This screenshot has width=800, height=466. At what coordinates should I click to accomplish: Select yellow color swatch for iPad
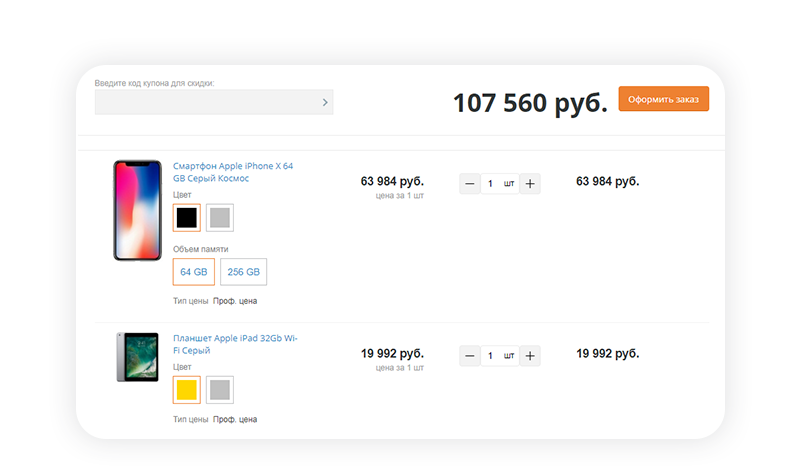[187, 390]
